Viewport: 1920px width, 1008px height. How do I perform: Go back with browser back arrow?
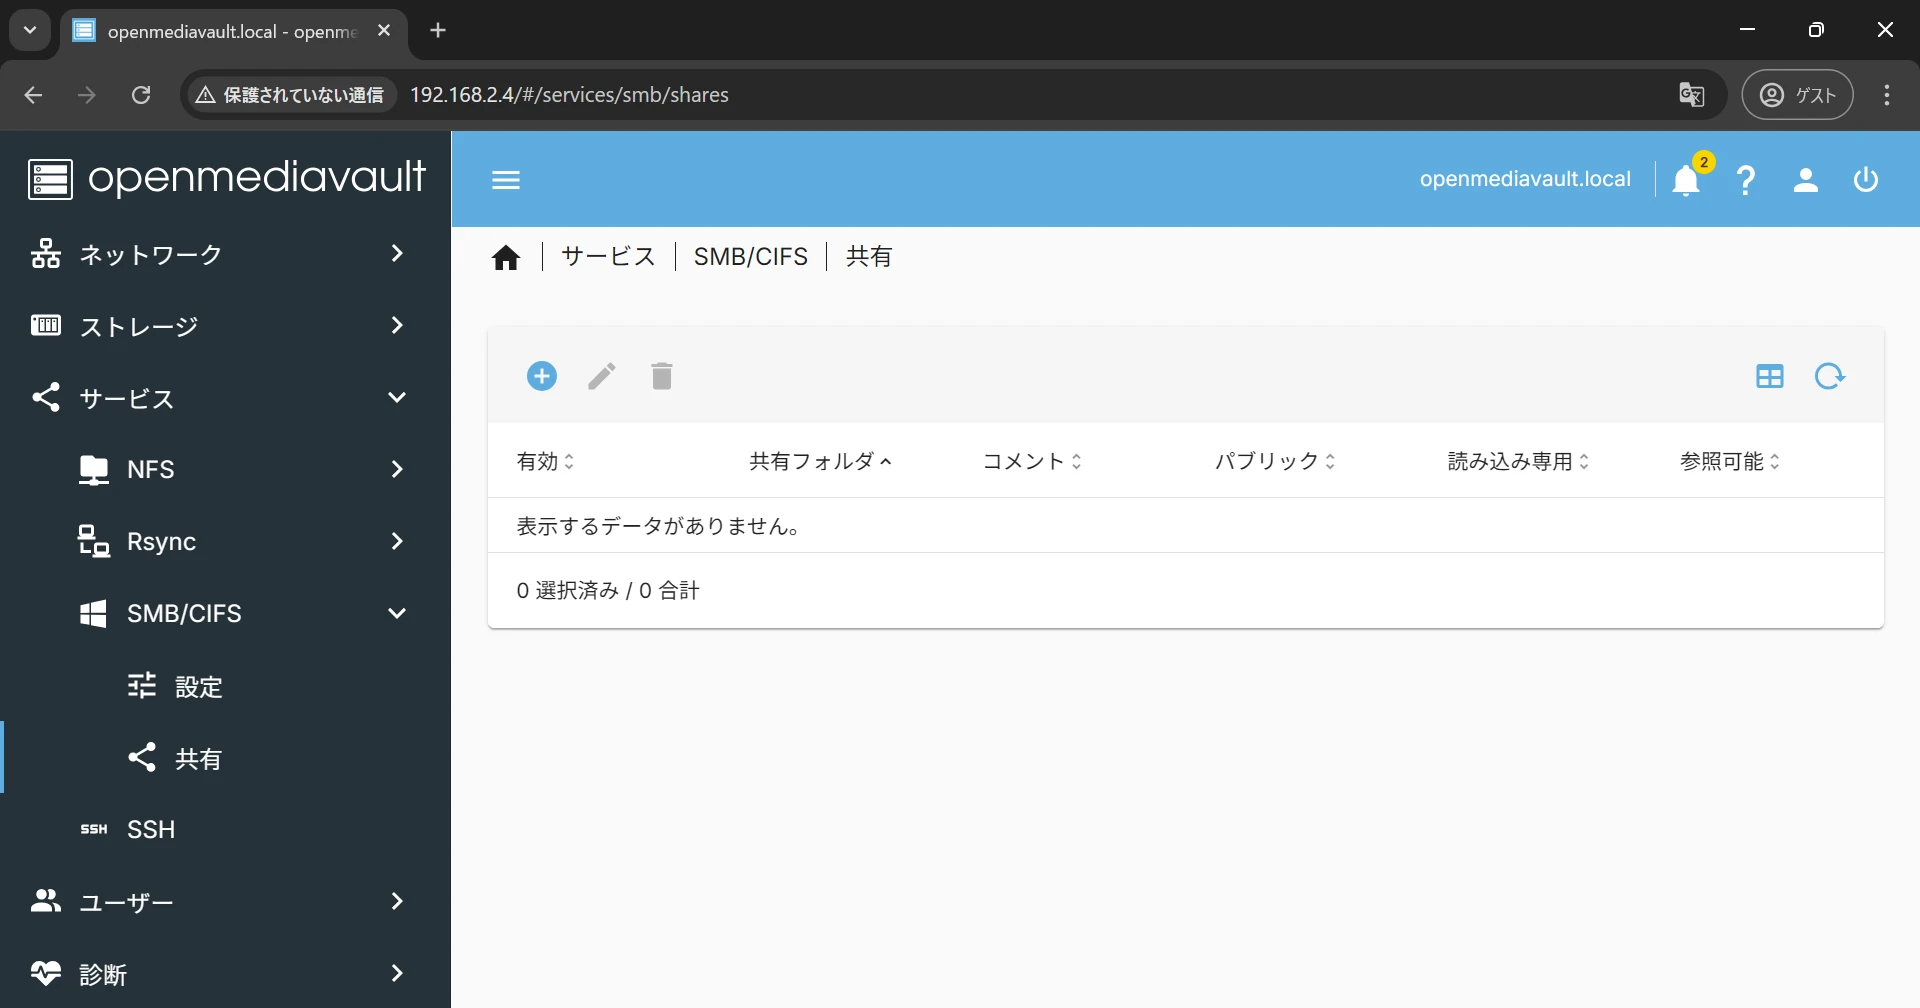point(33,95)
